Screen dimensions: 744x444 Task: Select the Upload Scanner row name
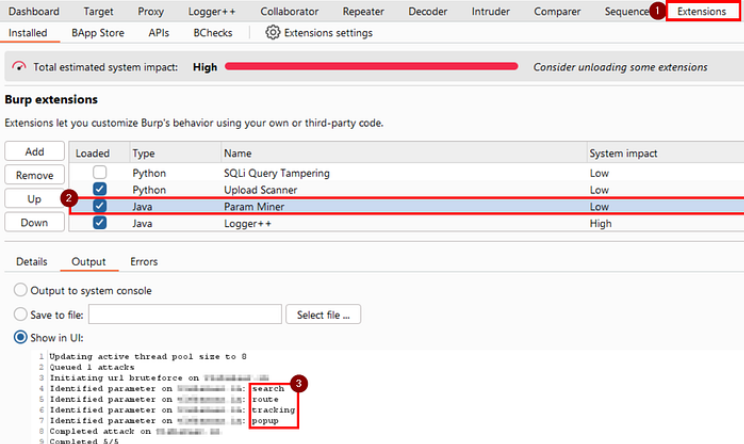point(260,190)
